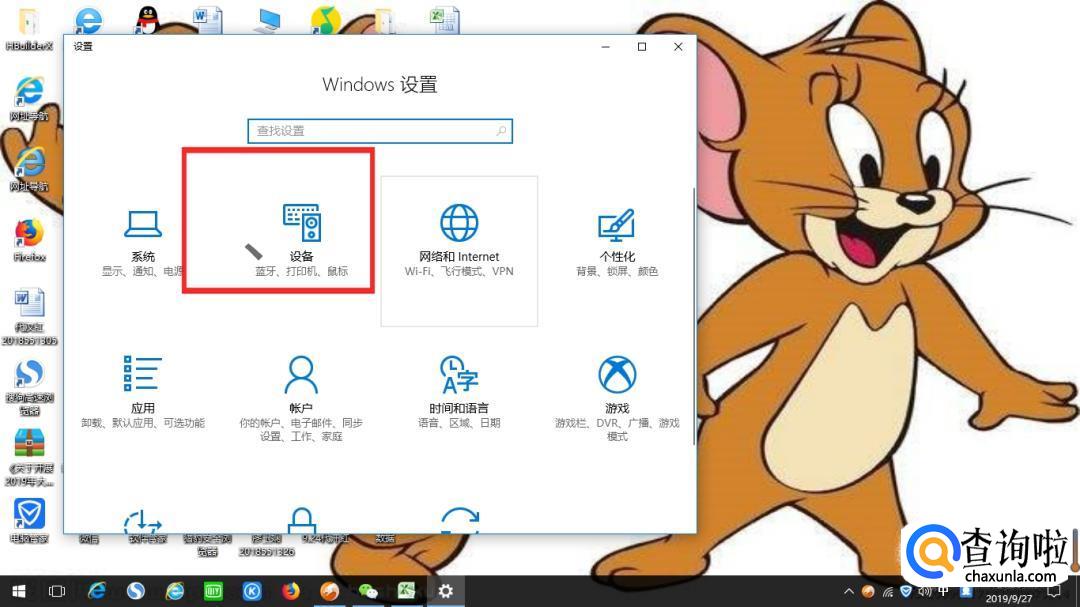Open 时间和语言 (Time & Language) settings
1080x607 pixels.
pos(459,390)
